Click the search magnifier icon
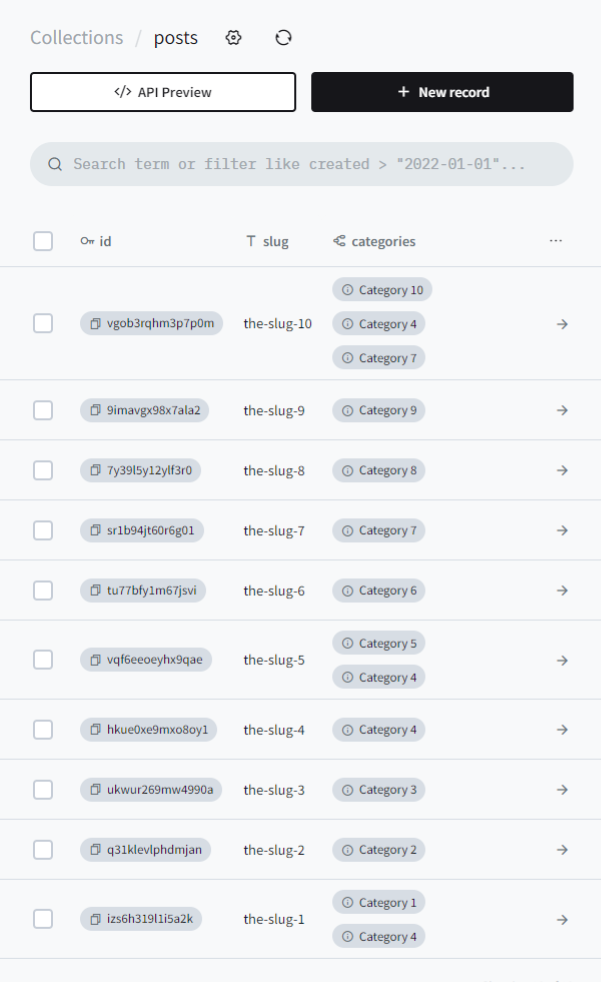The width and height of the screenshot is (601, 982). tap(55, 163)
